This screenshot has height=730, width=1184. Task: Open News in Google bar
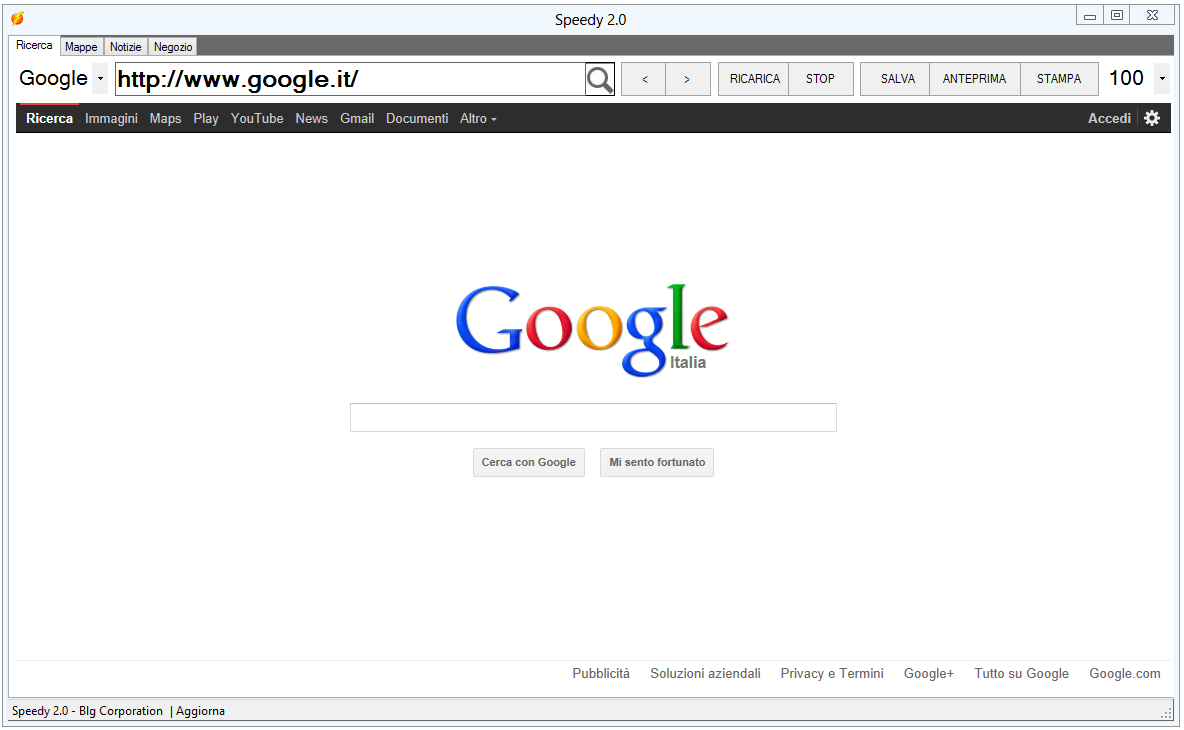click(311, 119)
